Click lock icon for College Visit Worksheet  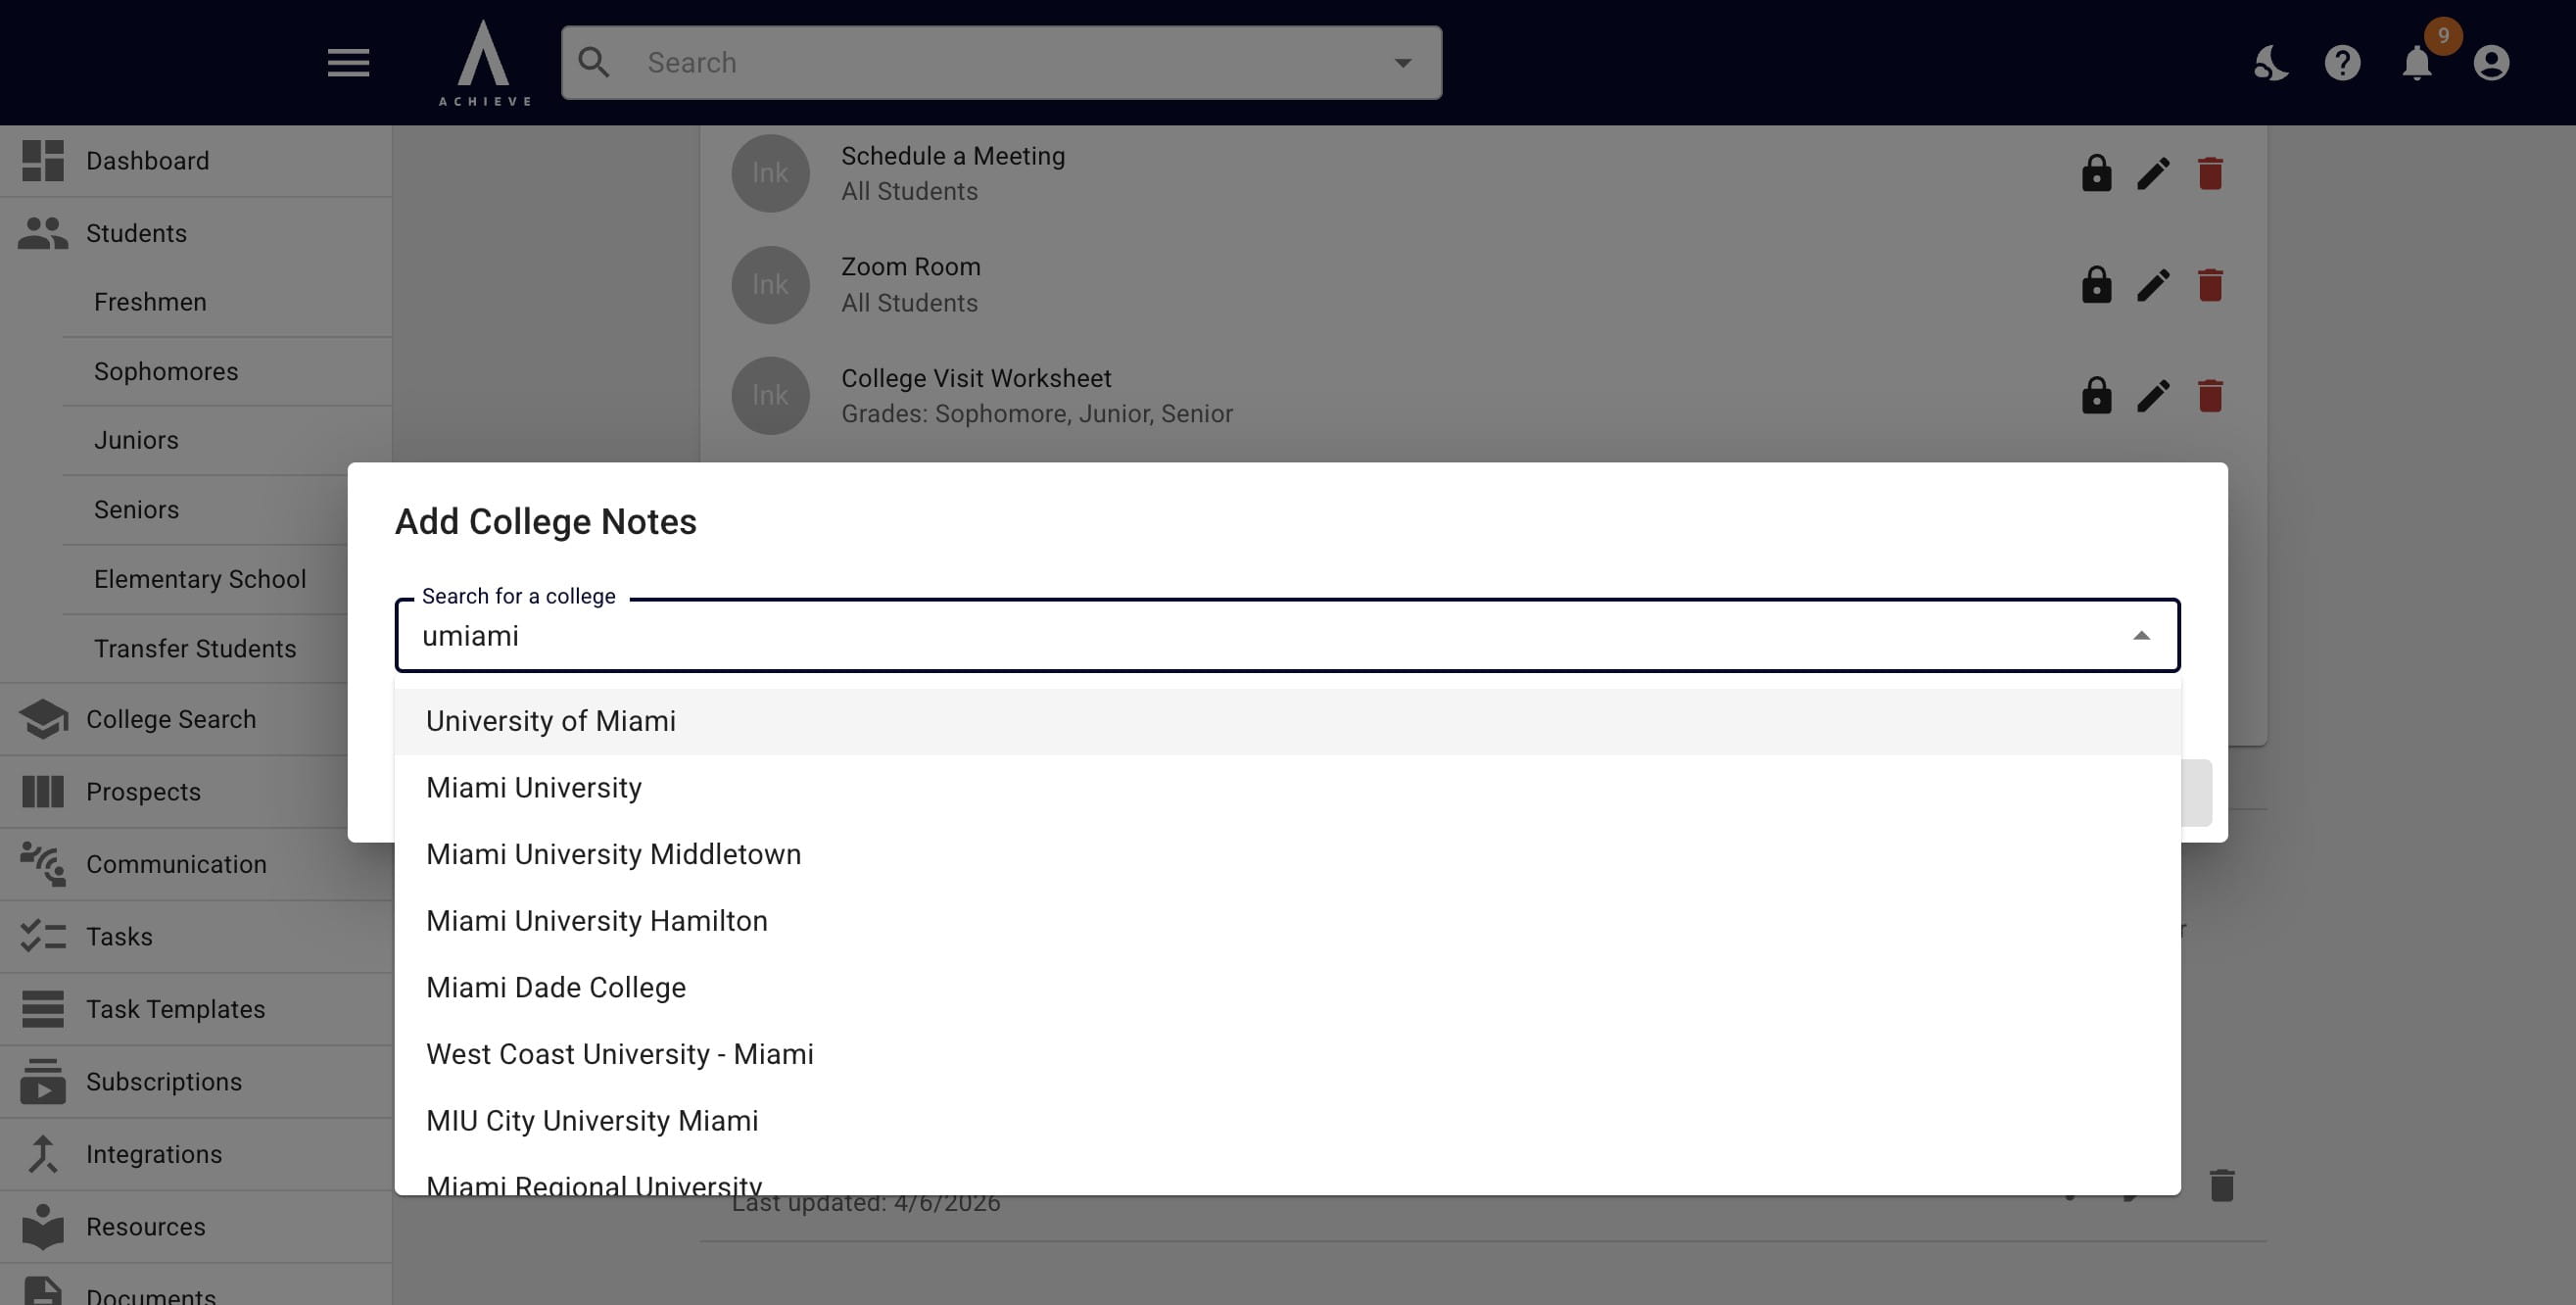point(2096,396)
